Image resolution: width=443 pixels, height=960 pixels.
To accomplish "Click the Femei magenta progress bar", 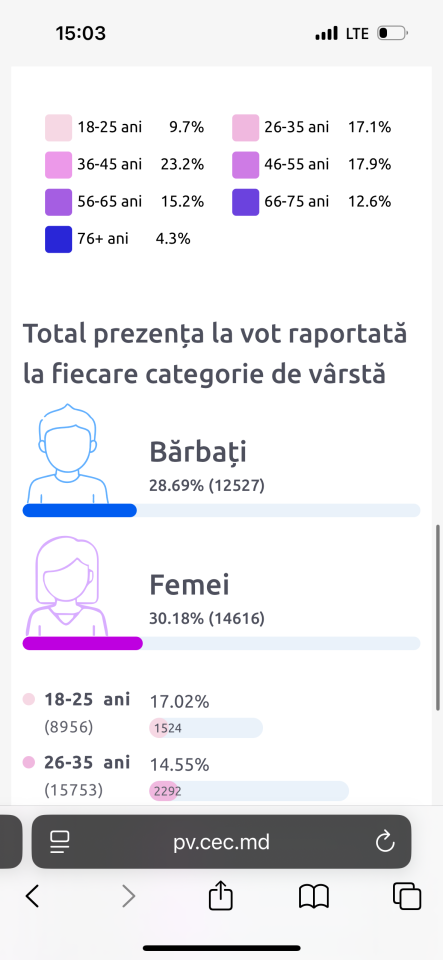I will (221, 643).
